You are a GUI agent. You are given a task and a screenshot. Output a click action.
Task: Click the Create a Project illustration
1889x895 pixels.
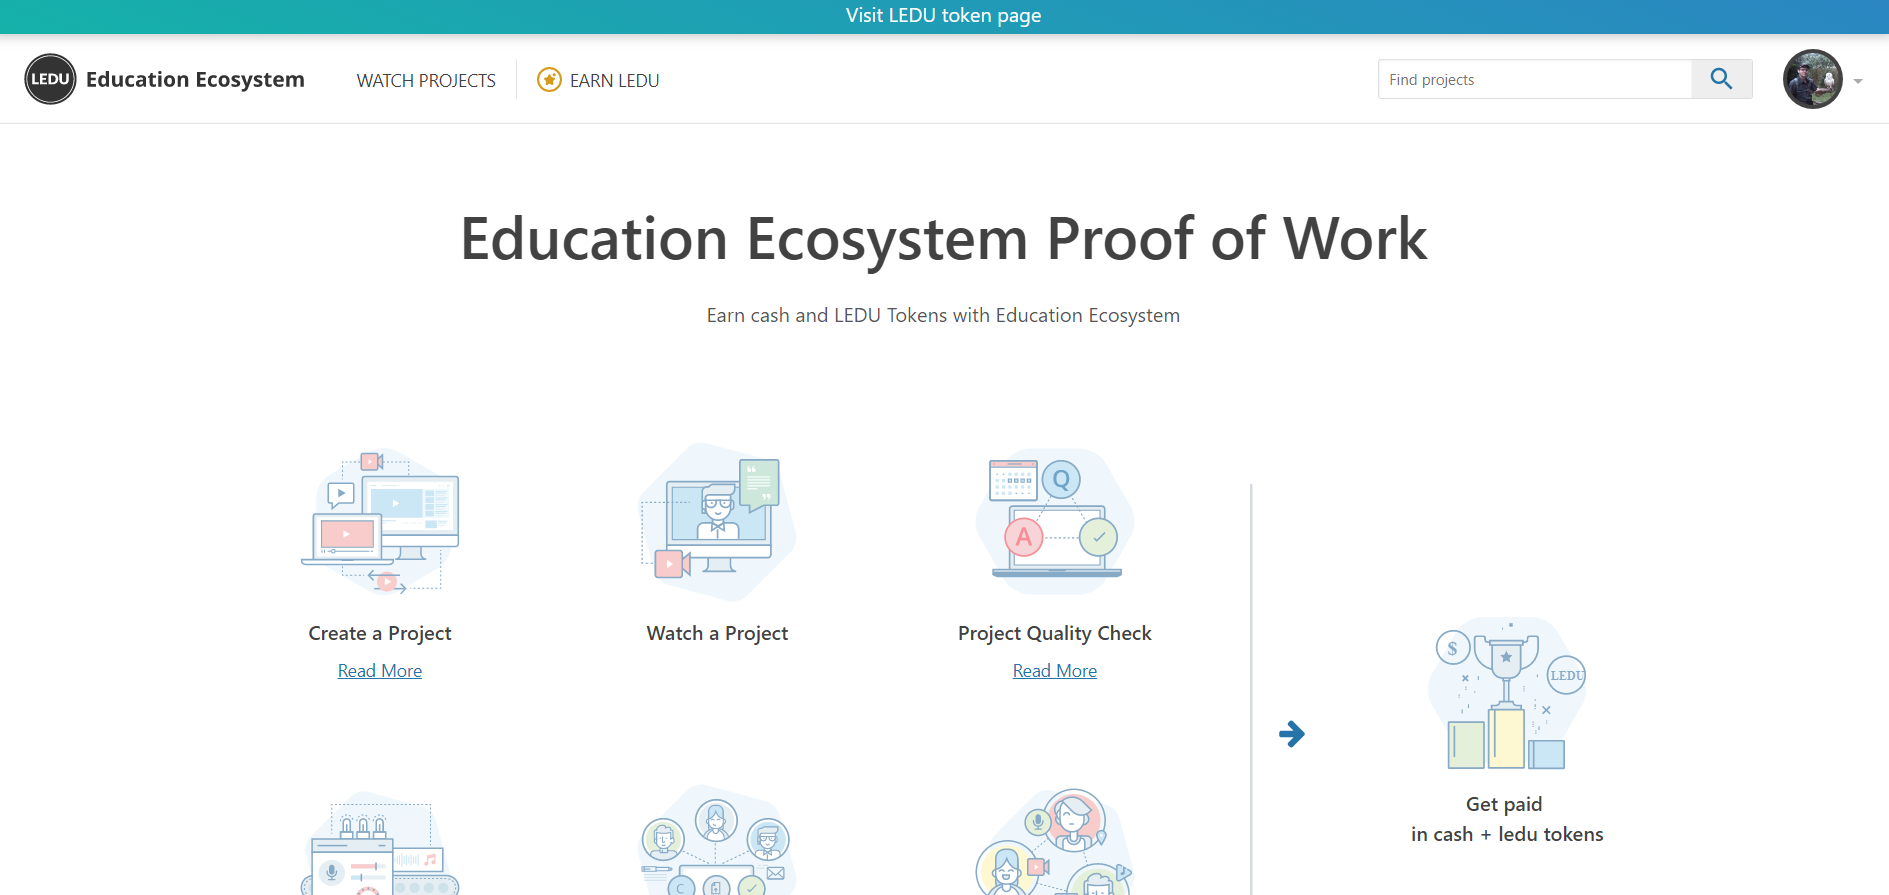coord(380,521)
